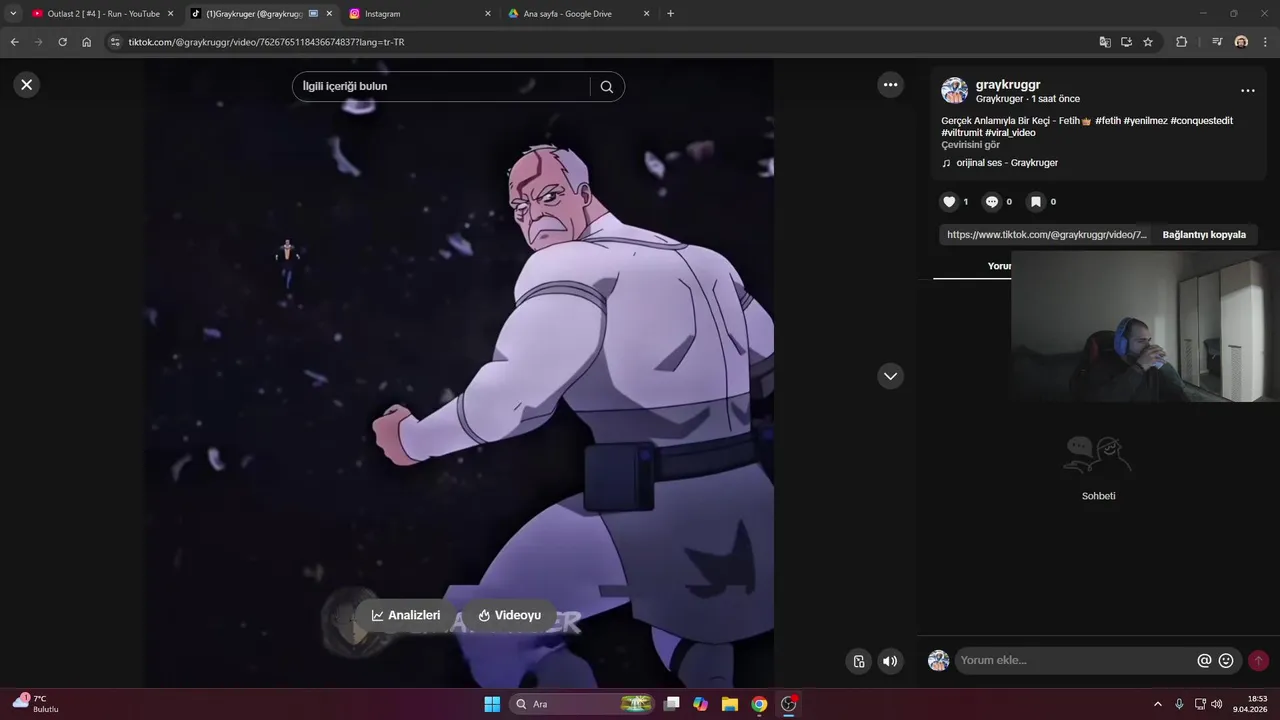Click Çevirisini gör translation link
This screenshot has height=720, width=1280.
pos(970,145)
